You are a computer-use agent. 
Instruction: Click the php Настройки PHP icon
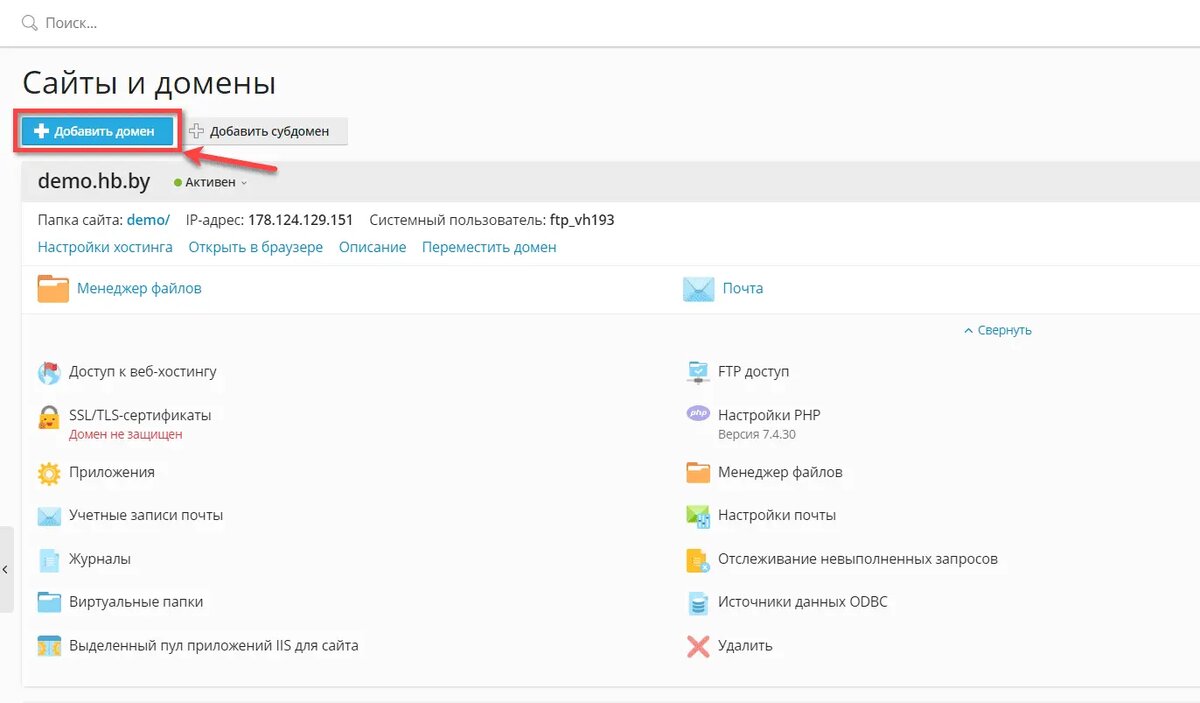(x=698, y=413)
